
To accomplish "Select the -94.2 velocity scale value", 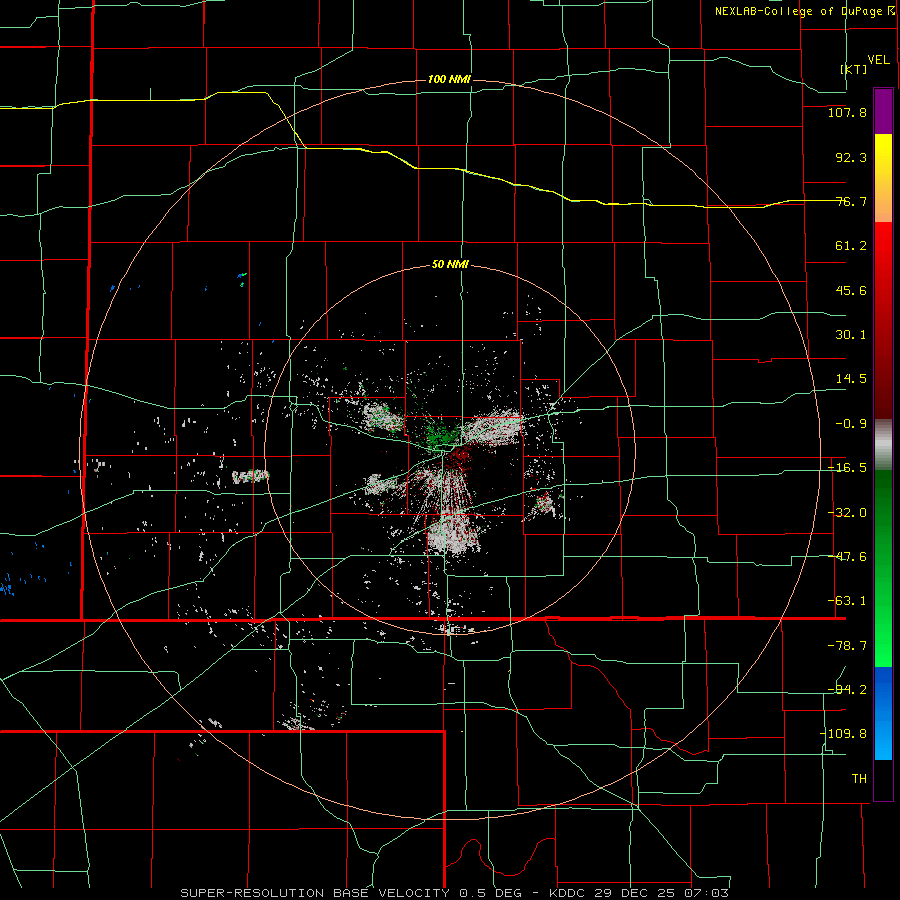I will pos(847,689).
